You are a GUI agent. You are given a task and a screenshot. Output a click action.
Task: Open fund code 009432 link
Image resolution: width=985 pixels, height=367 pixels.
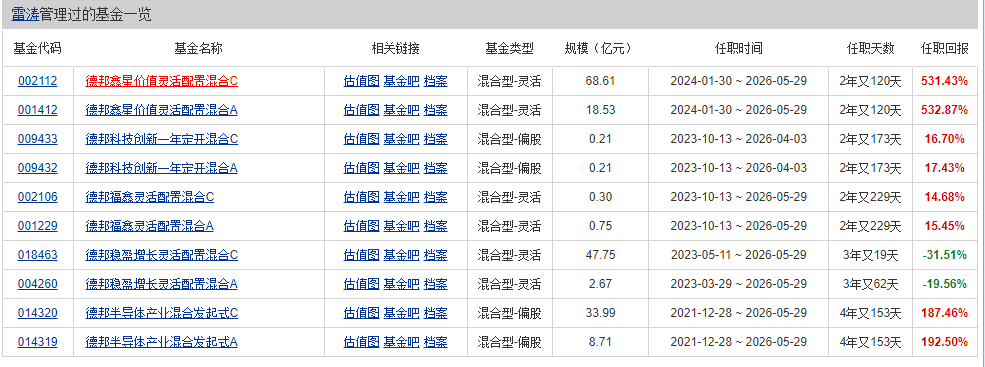(x=38, y=168)
